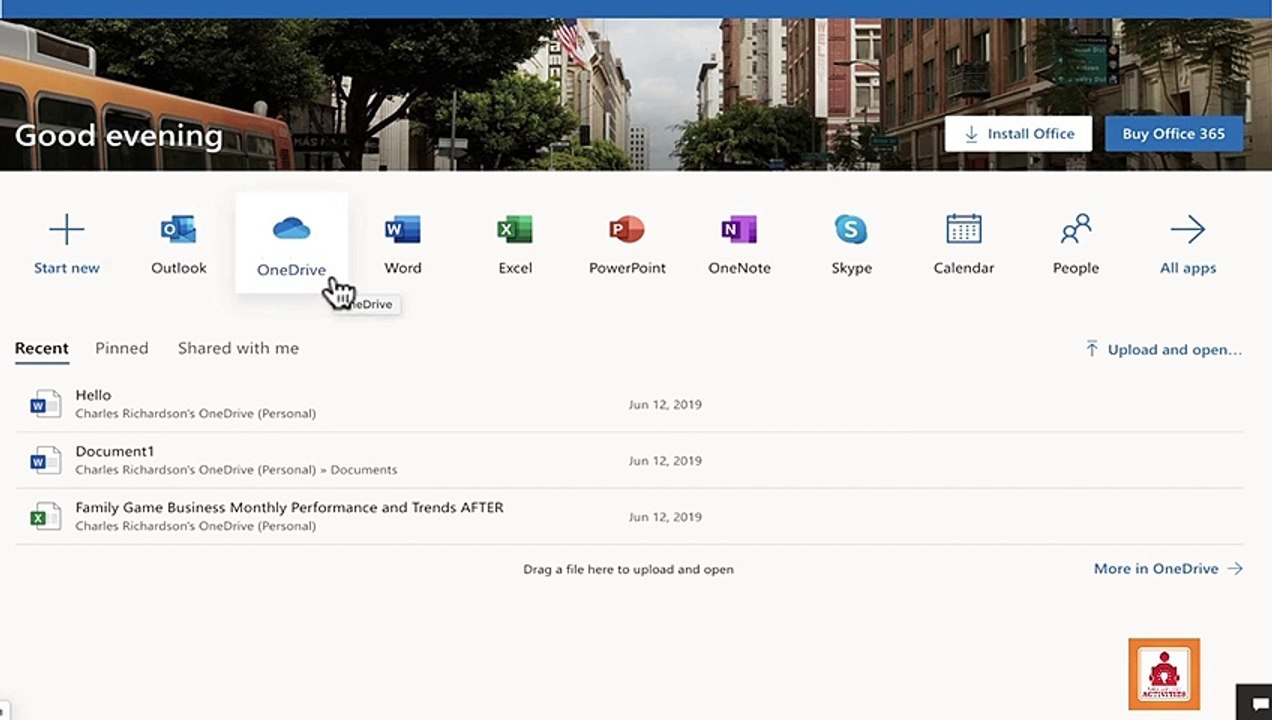
Task: Open the People app icon
Action: [x=1076, y=230]
